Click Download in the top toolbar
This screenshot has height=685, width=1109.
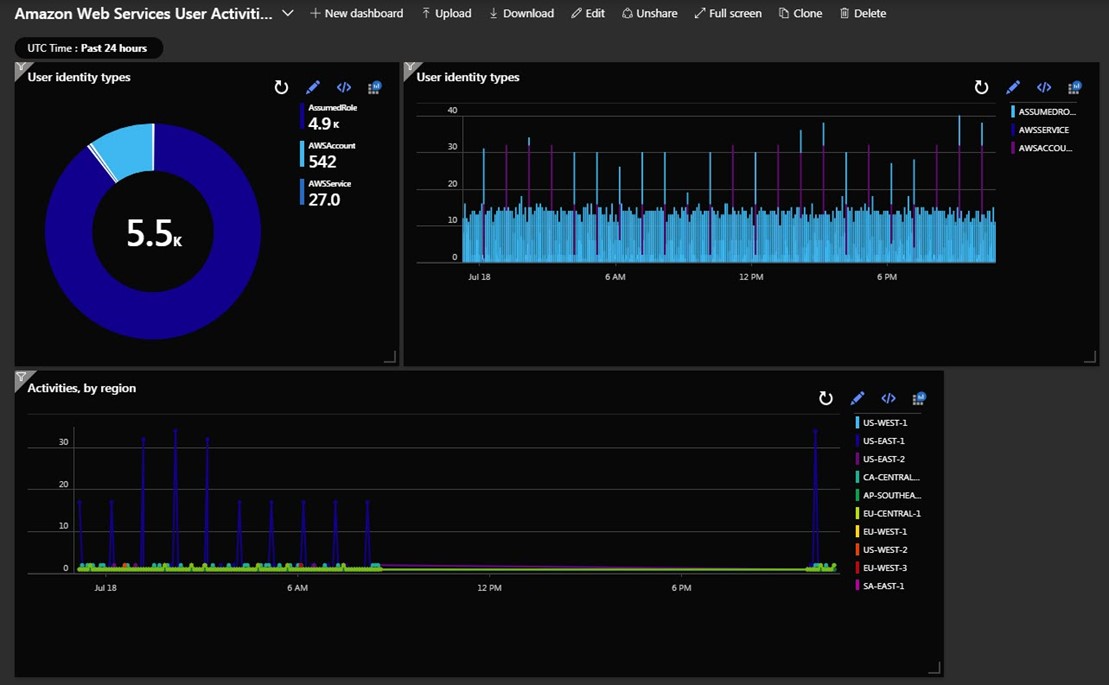521,13
